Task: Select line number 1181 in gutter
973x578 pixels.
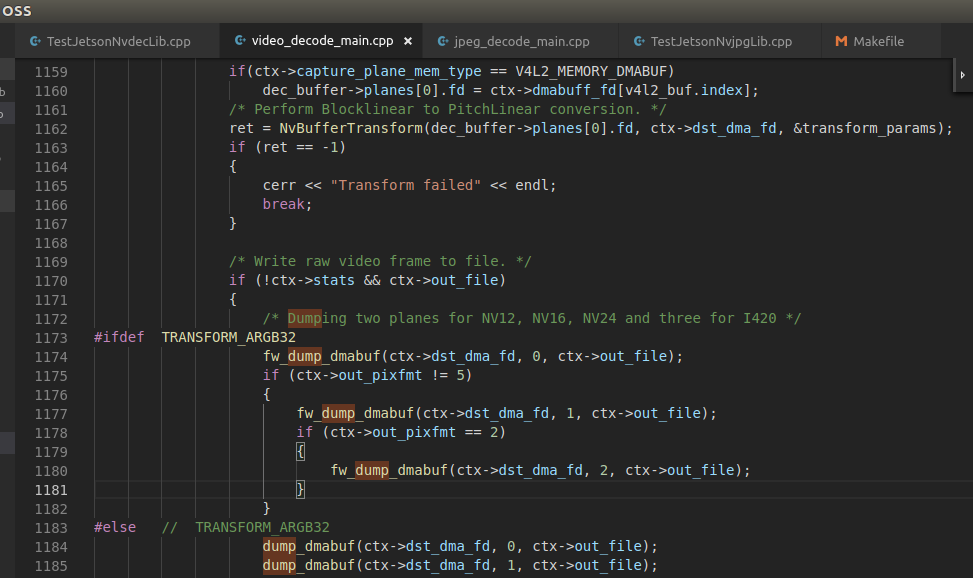Action: pyautogui.click(x=51, y=490)
